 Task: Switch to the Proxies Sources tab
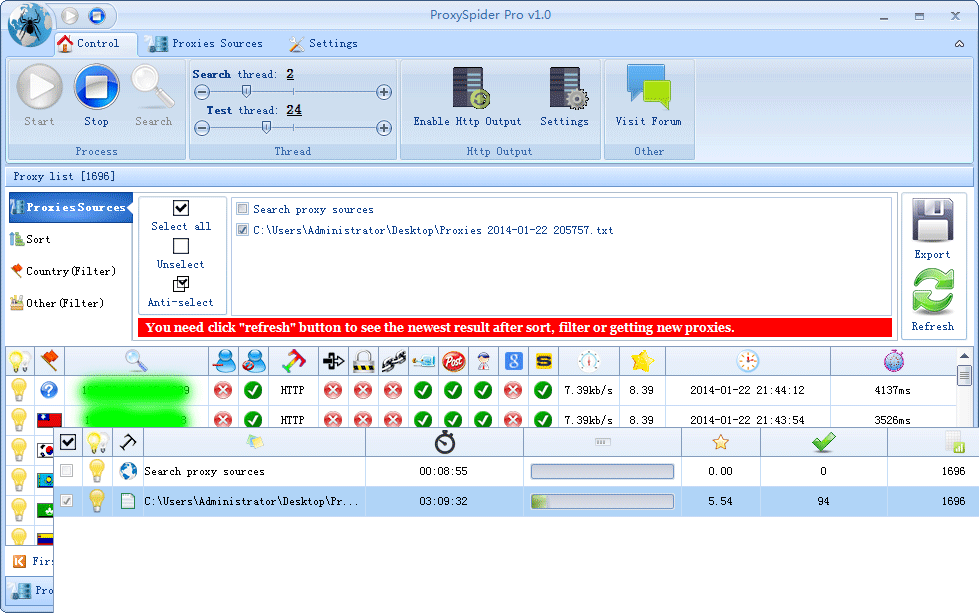pos(204,44)
